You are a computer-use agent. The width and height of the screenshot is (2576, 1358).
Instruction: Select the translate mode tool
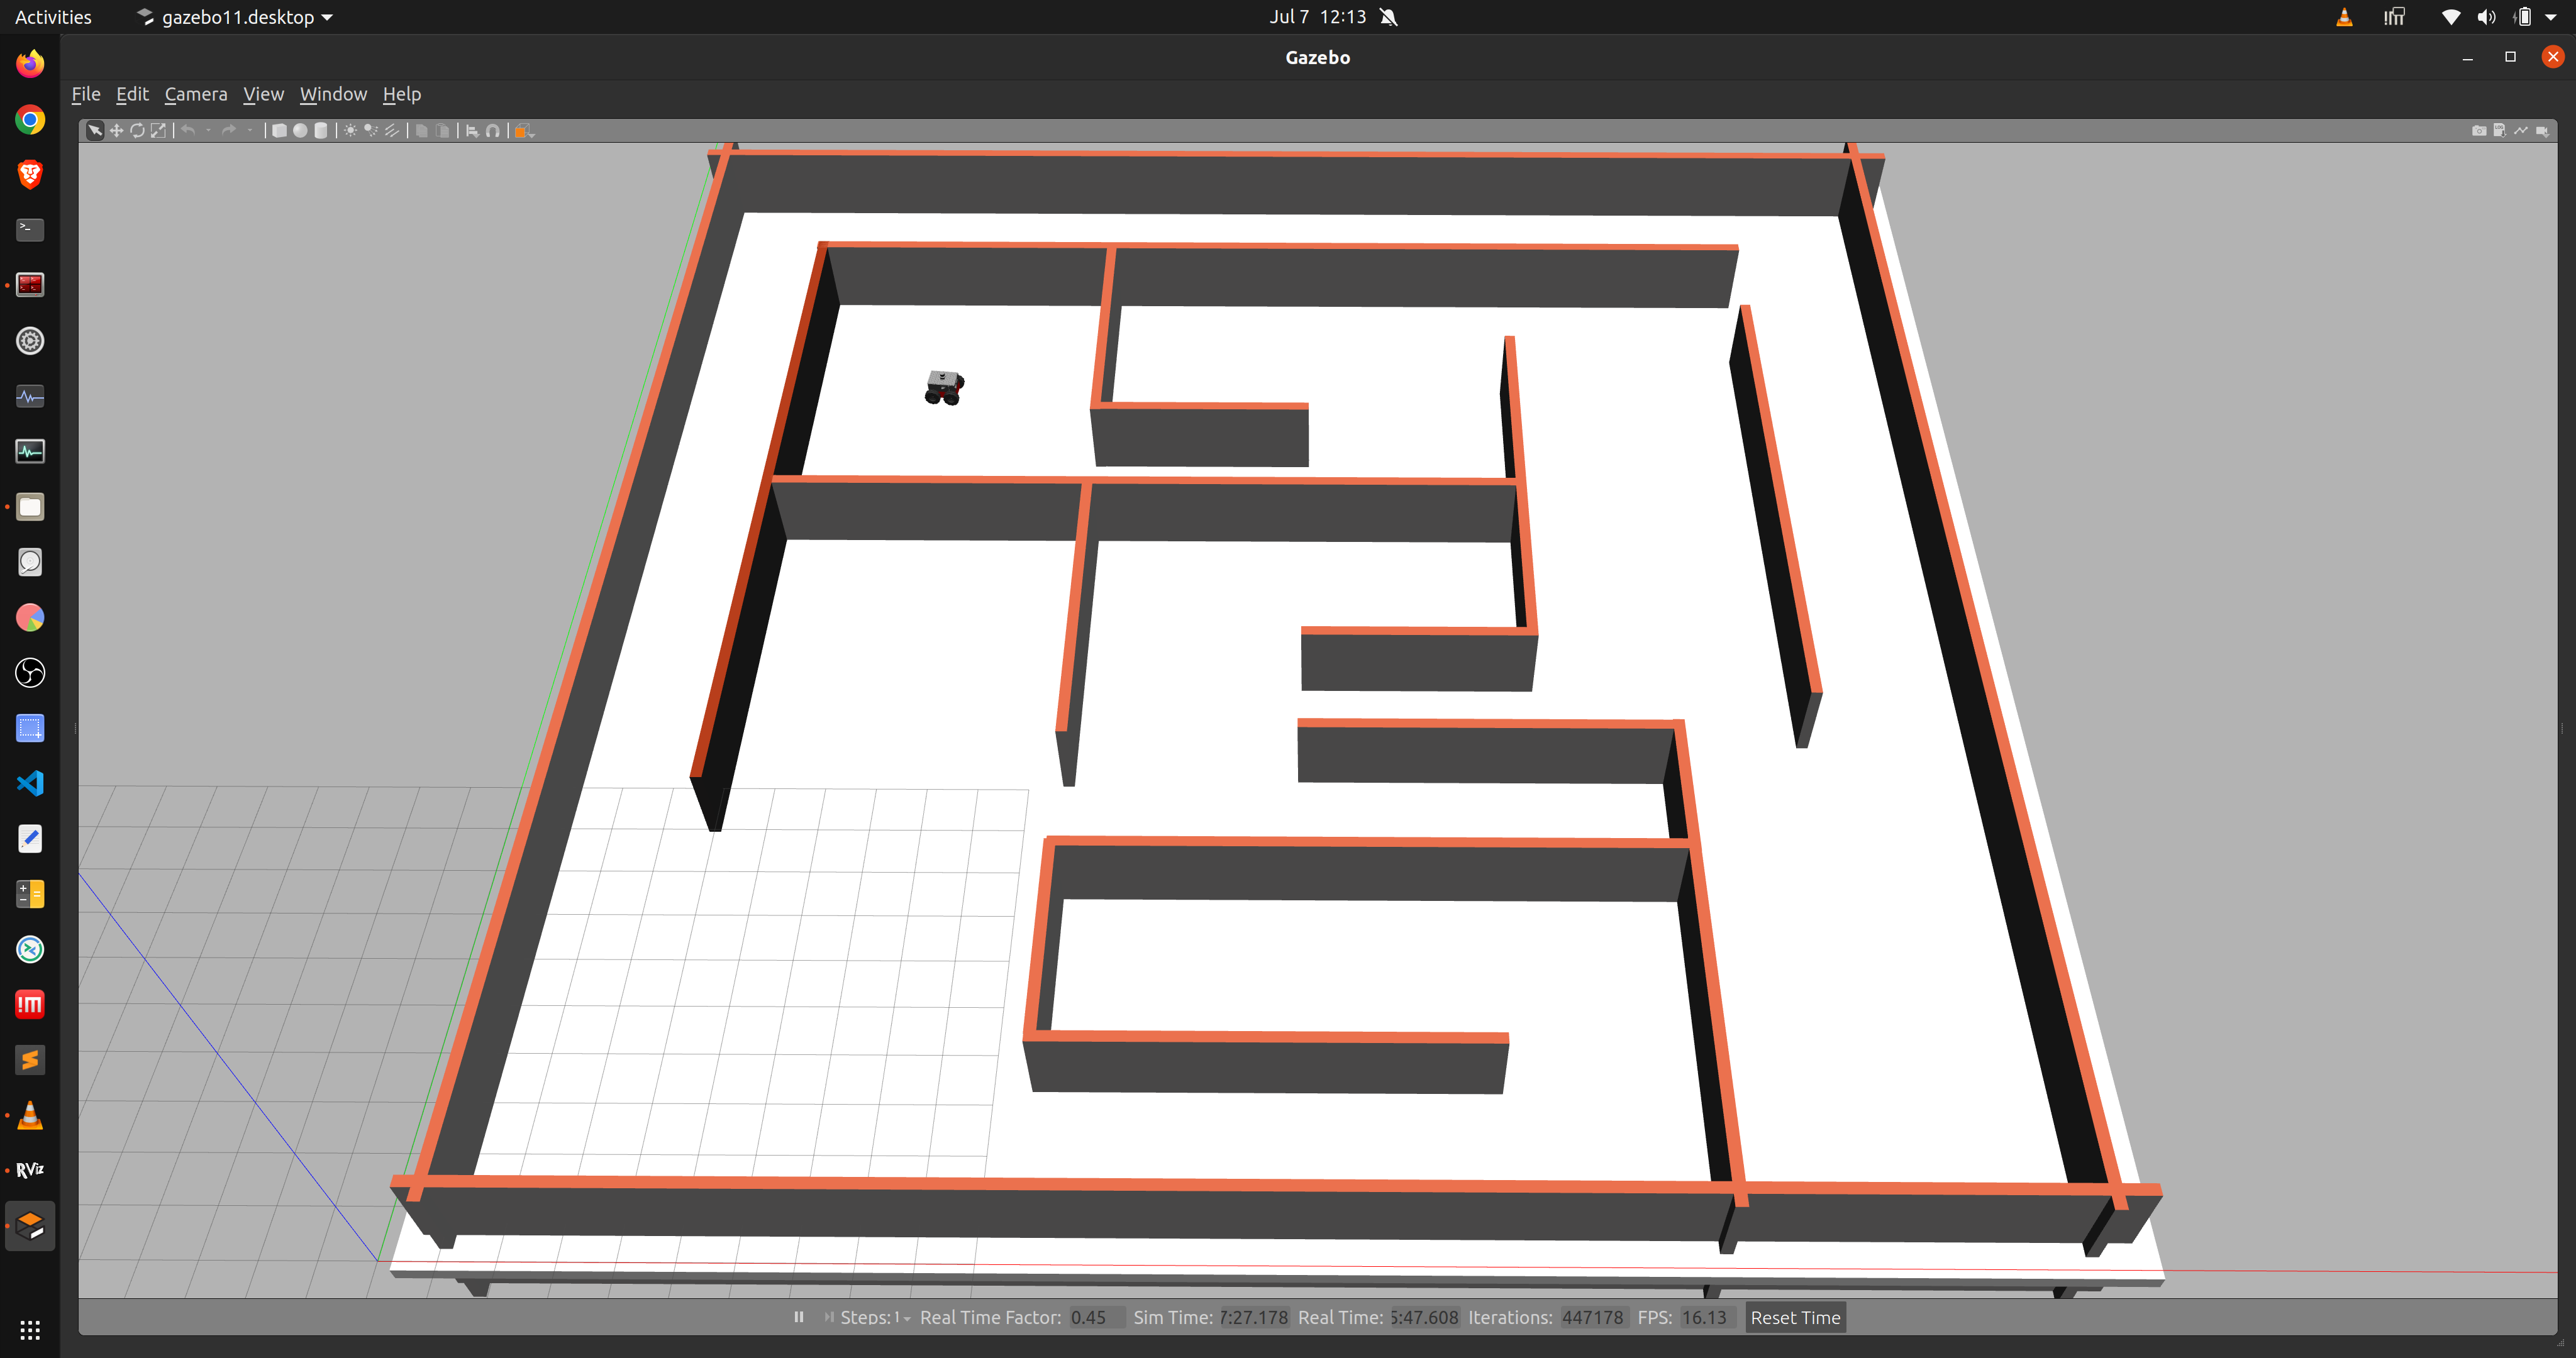116,131
